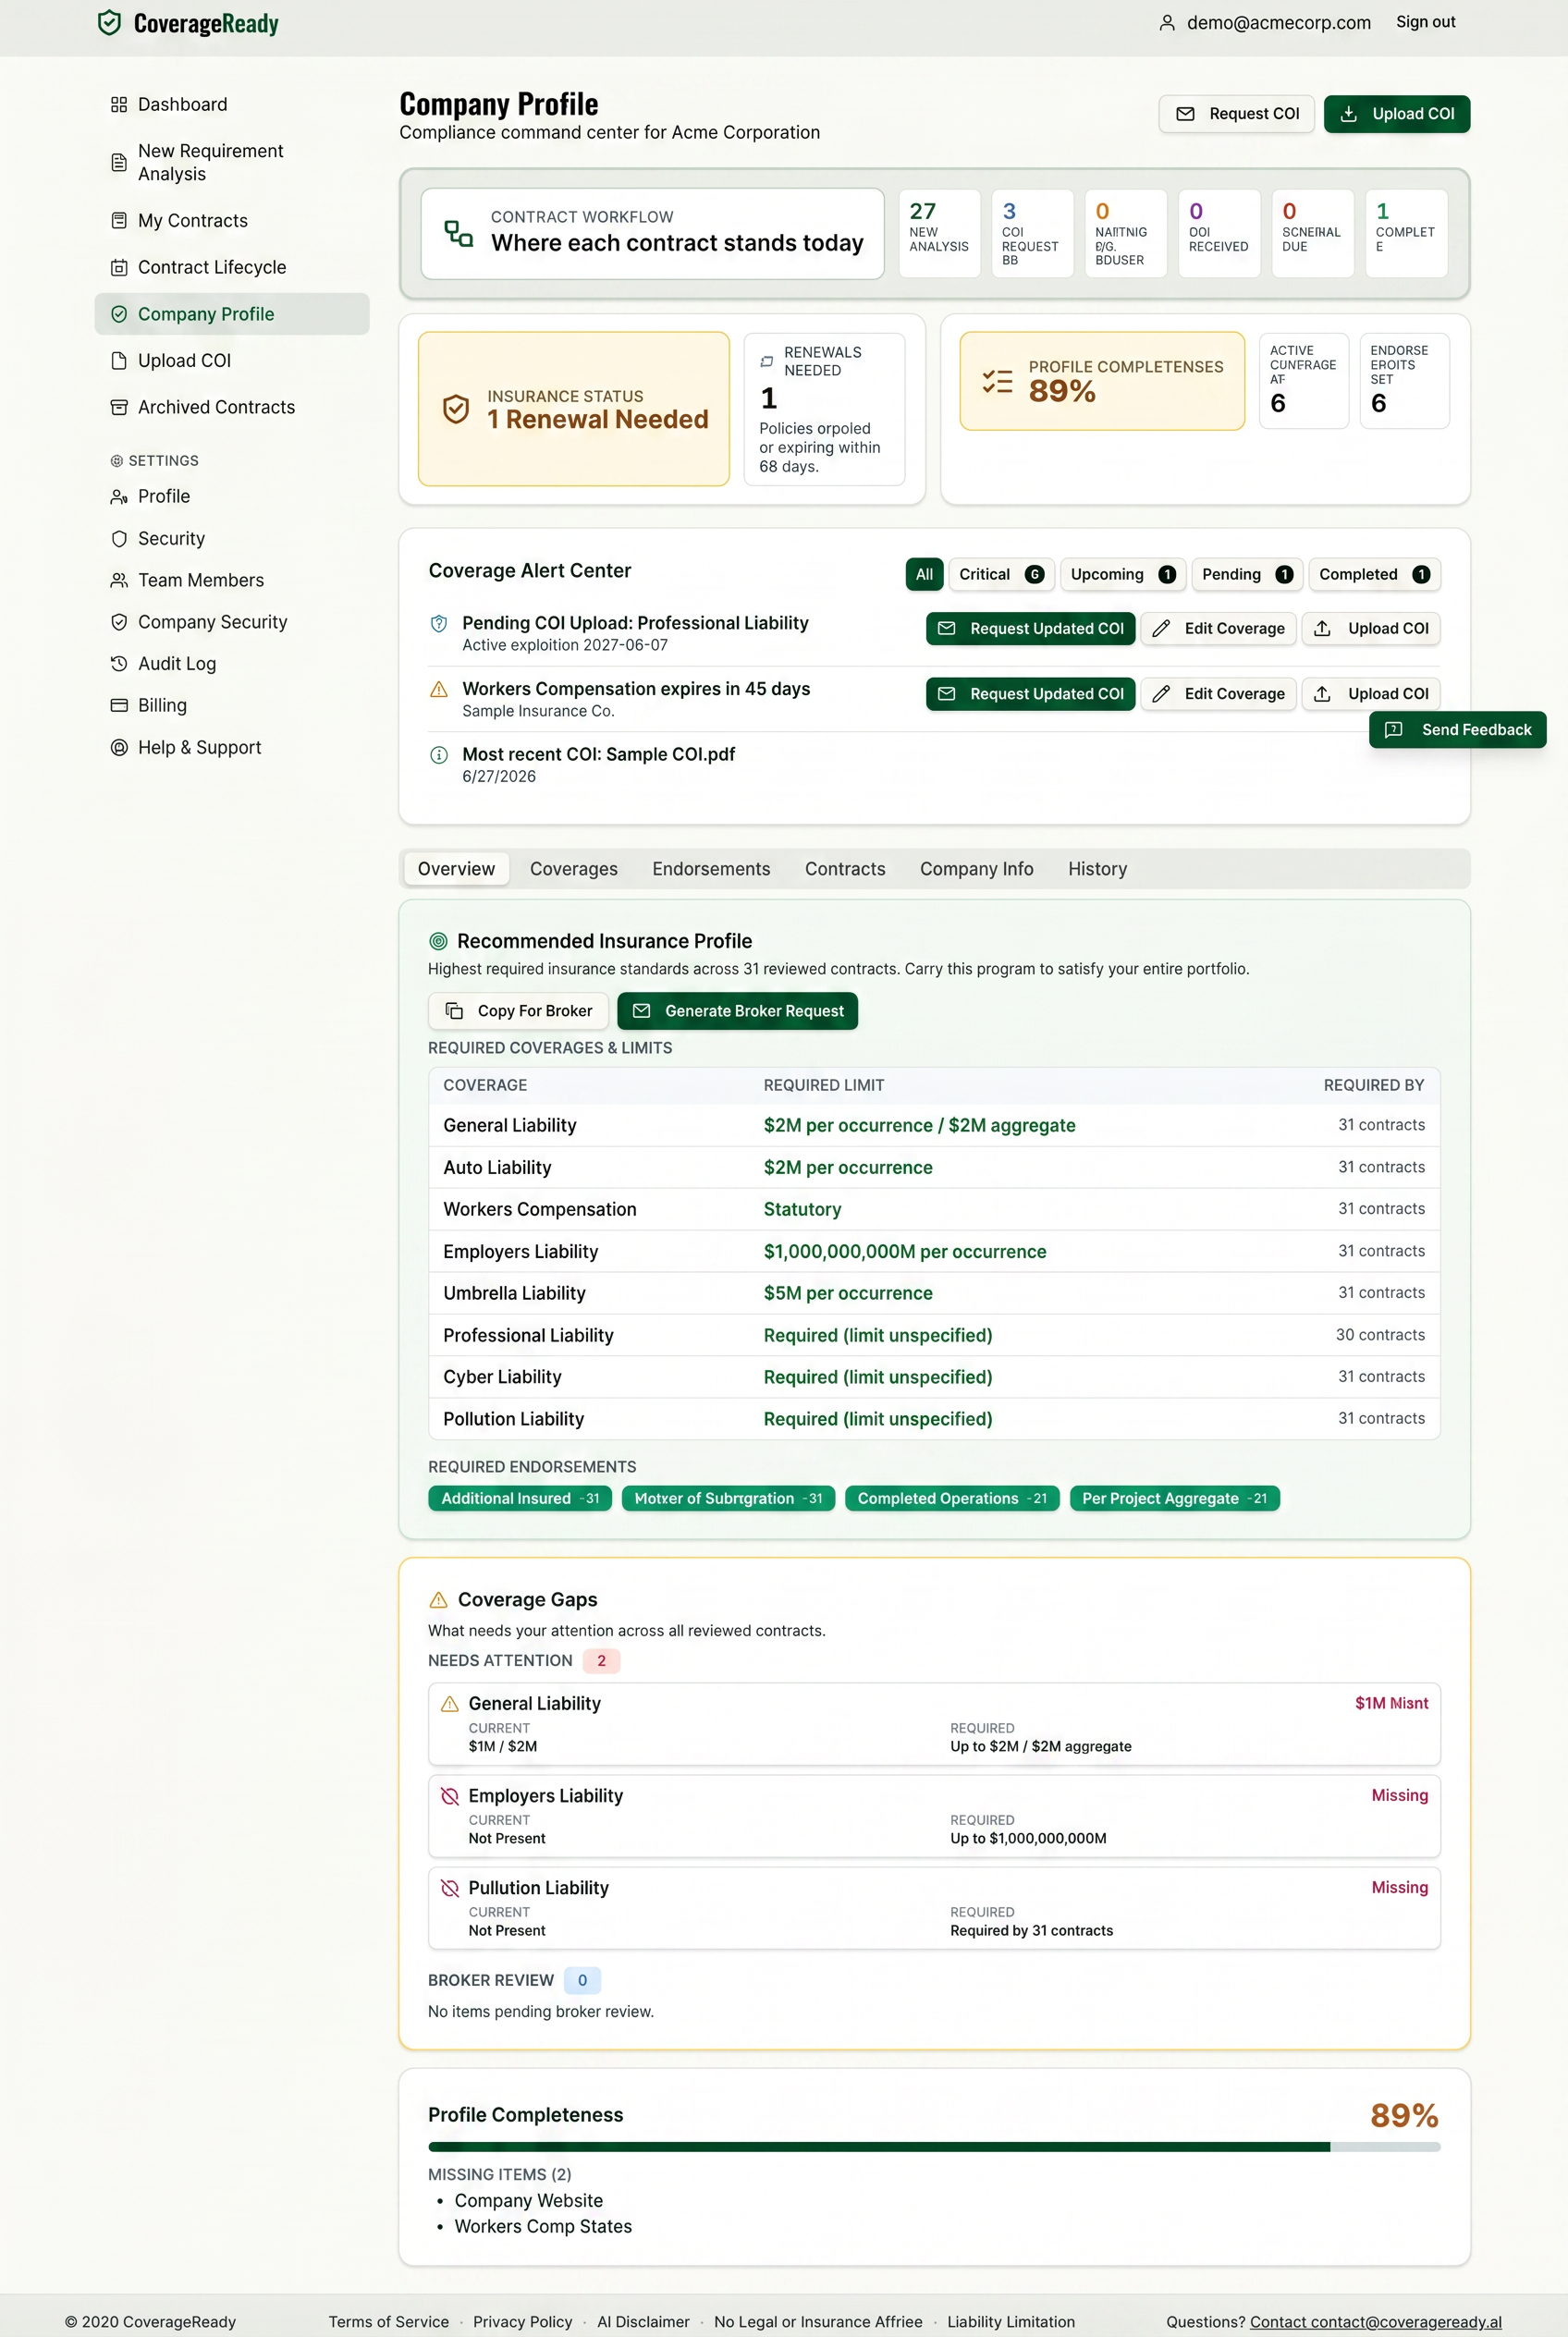
Task: Click the New Requirement Analysis document icon
Action: 119,162
